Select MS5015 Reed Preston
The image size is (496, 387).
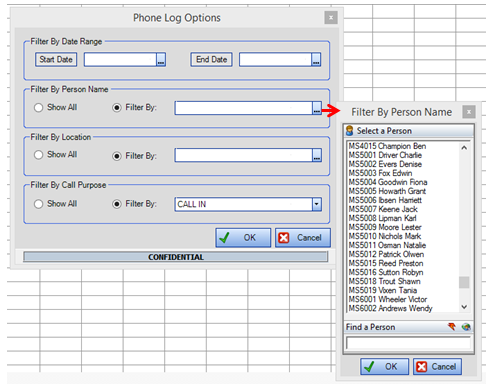(x=386, y=263)
